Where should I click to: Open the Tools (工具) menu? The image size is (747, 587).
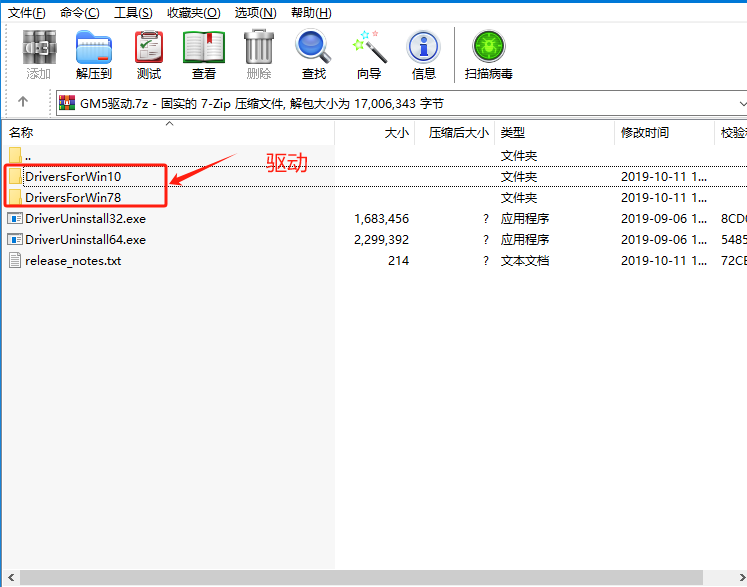133,12
